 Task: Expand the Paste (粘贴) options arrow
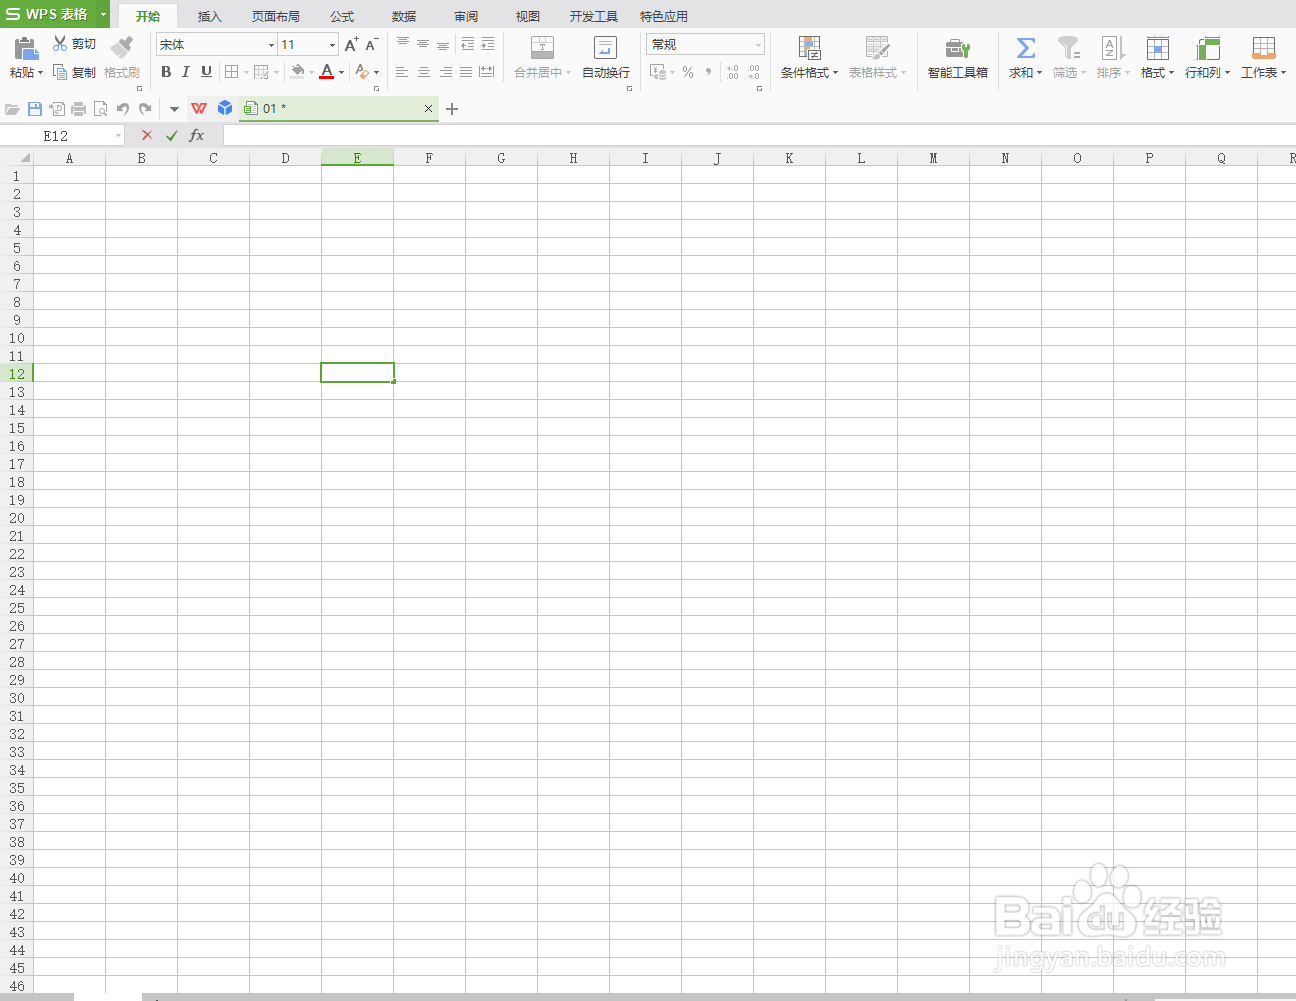(41, 73)
